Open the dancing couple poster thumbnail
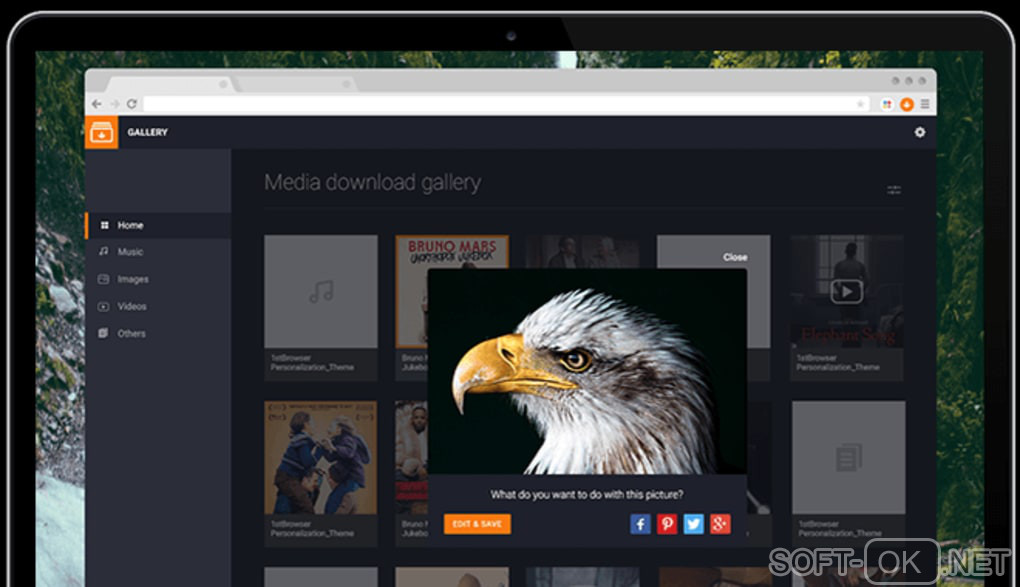Image resolution: width=1020 pixels, height=587 pixels. coord(321,457)
